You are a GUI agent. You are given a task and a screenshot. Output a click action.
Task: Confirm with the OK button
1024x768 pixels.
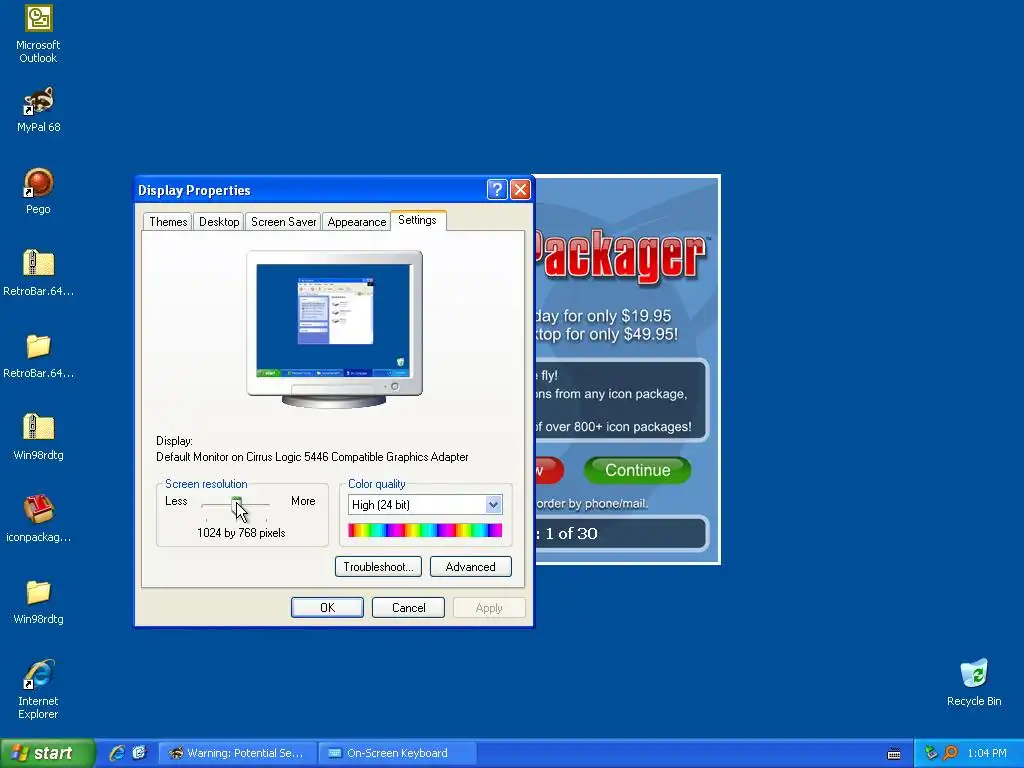coord(327,607)
